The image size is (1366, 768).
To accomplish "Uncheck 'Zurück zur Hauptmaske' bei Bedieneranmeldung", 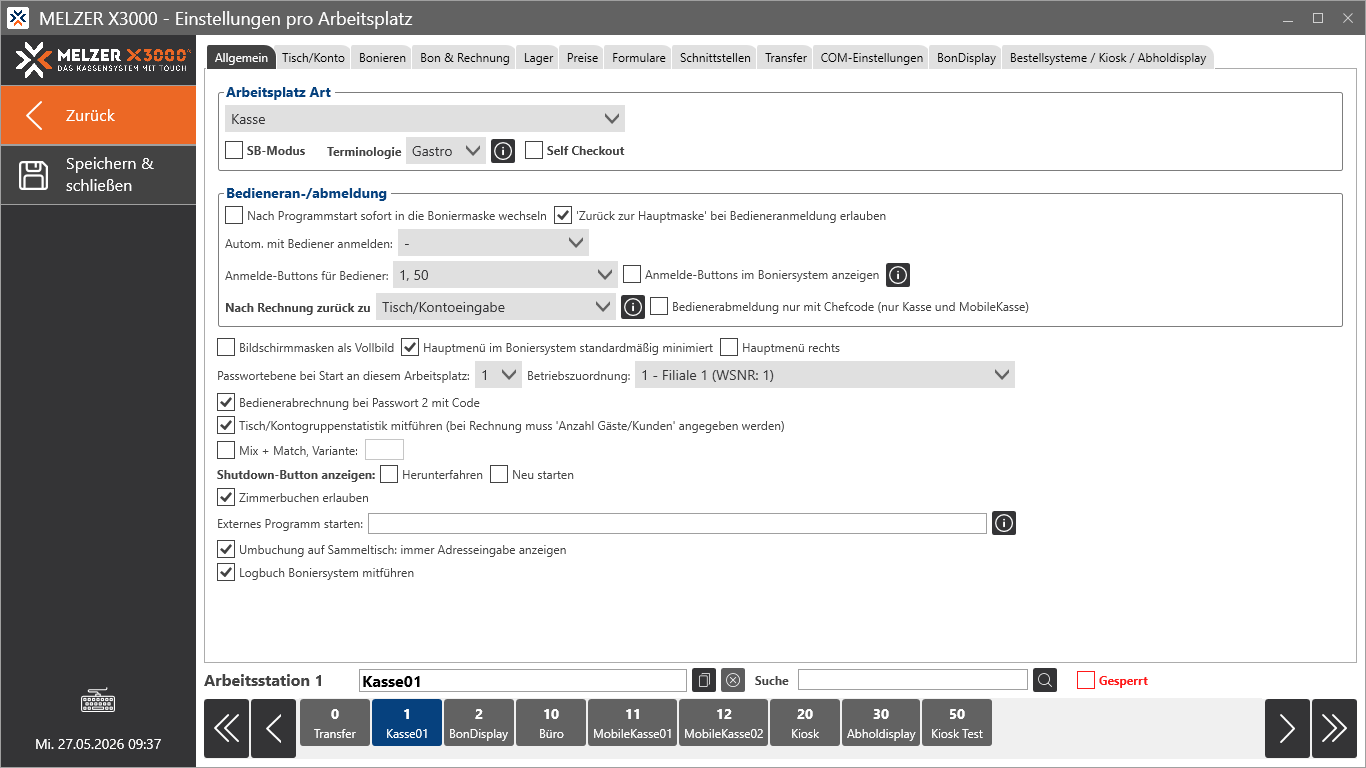I will coord(564,215).
